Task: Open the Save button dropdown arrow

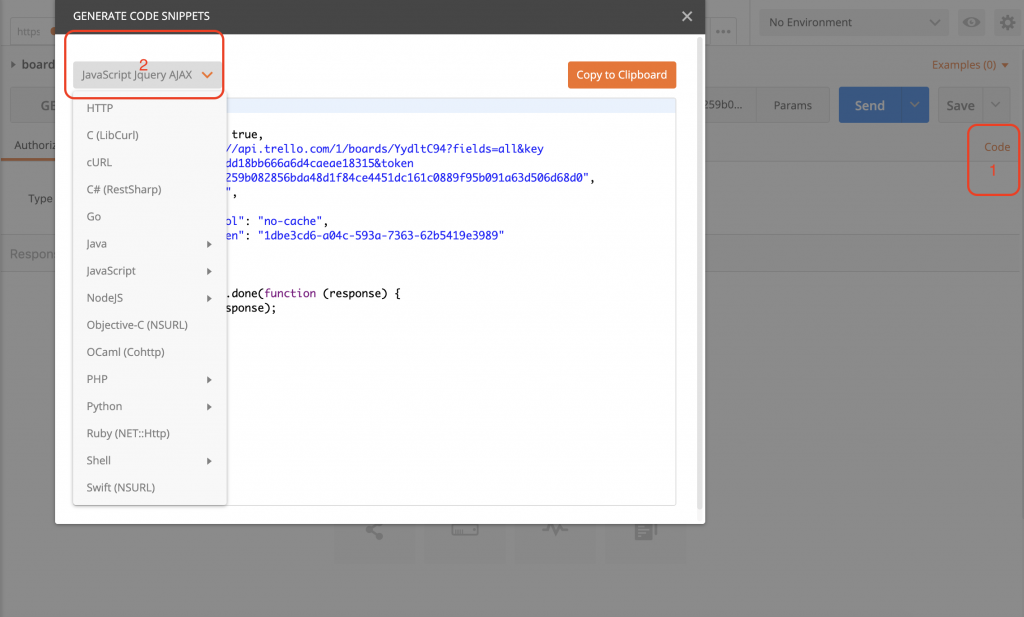Action: pos(996,105)
